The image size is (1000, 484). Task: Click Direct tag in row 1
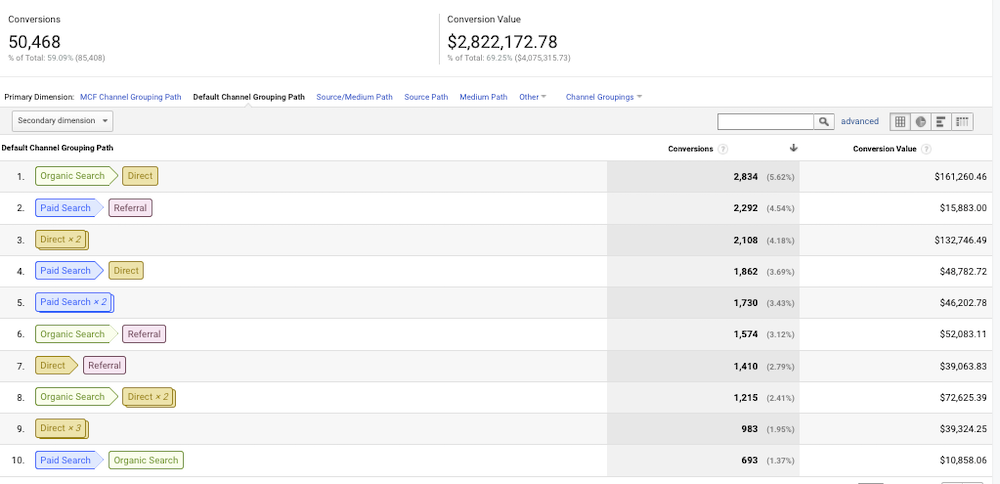tap(140, 176)
